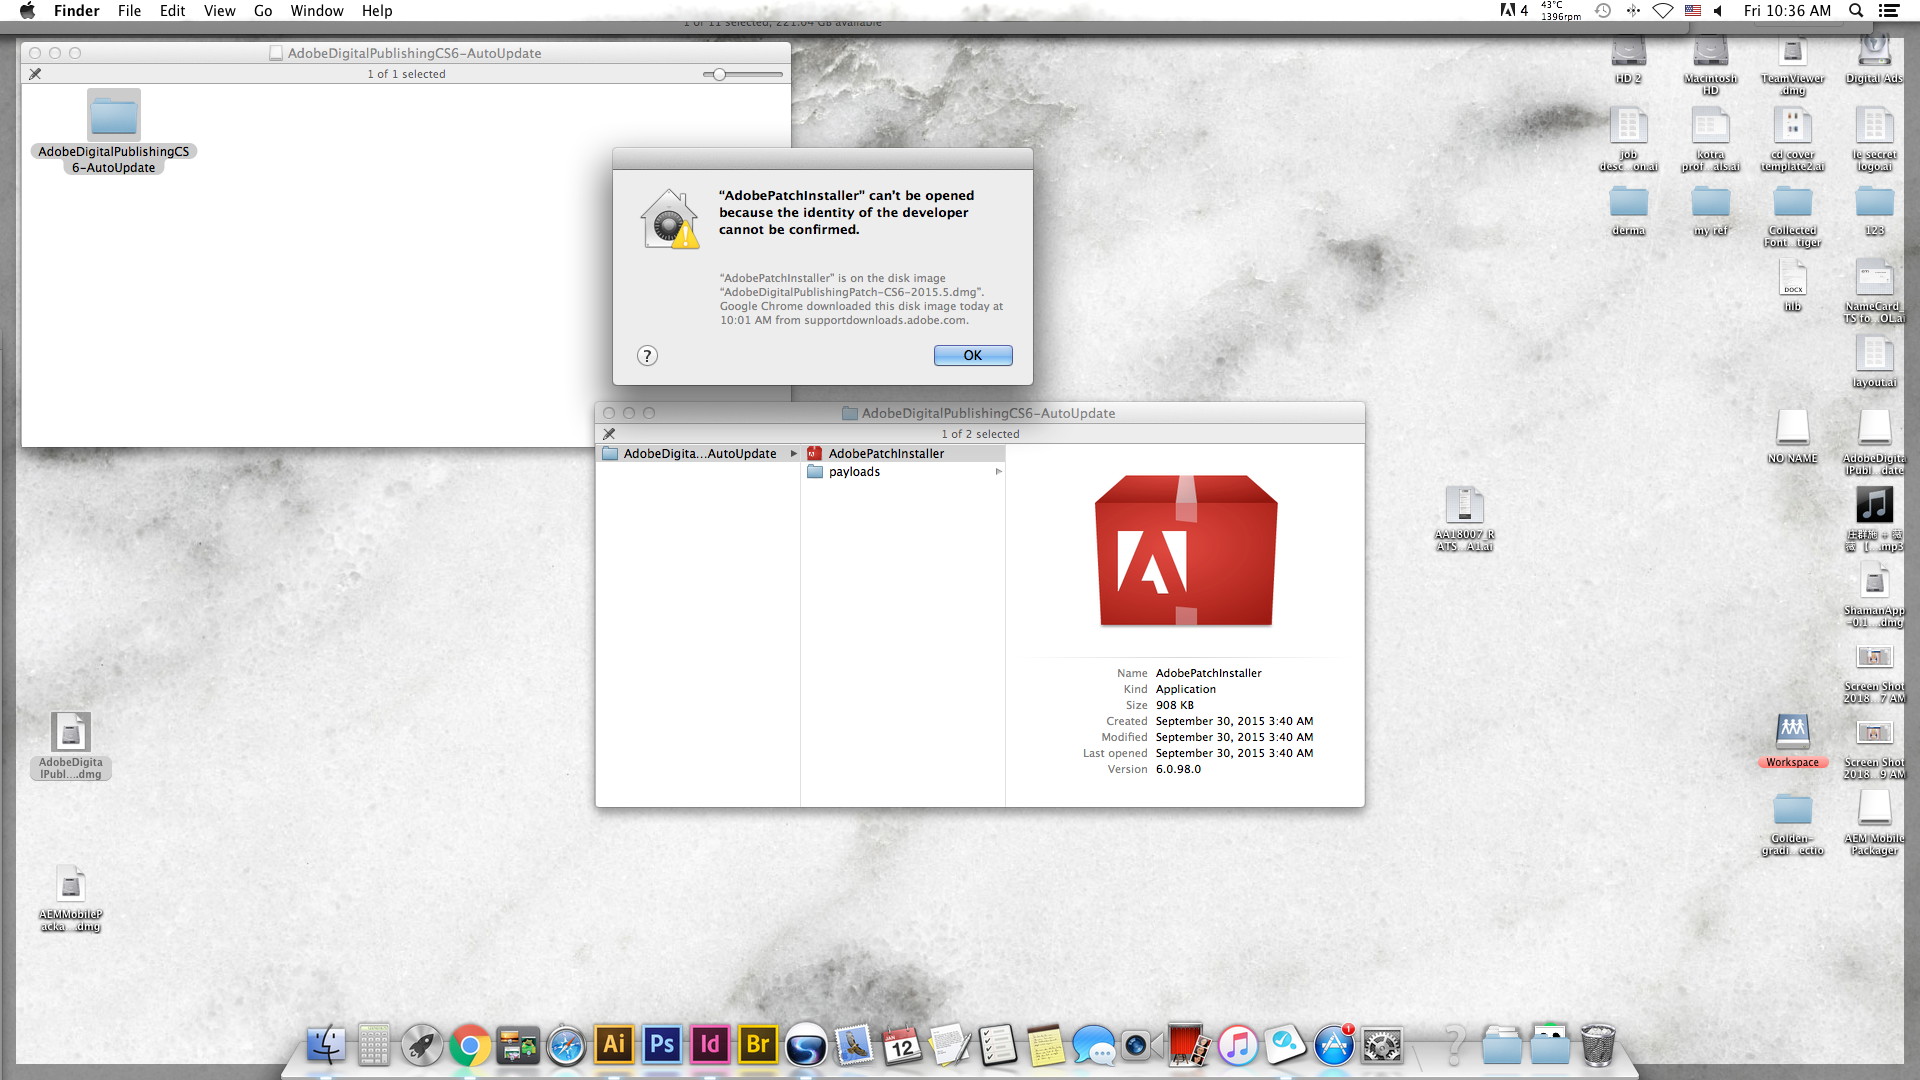Open Notification Center from menu bar
This screenshot has height=1080, width=1920.
[x=1889, y=11]
